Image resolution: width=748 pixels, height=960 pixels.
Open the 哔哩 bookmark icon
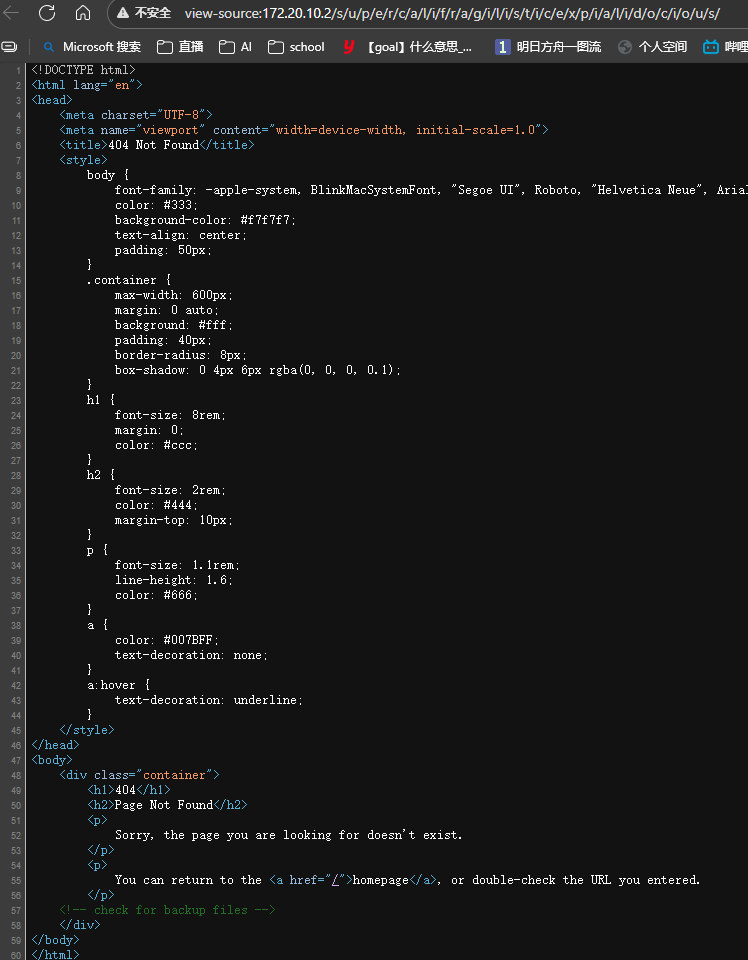coord(711,47)
